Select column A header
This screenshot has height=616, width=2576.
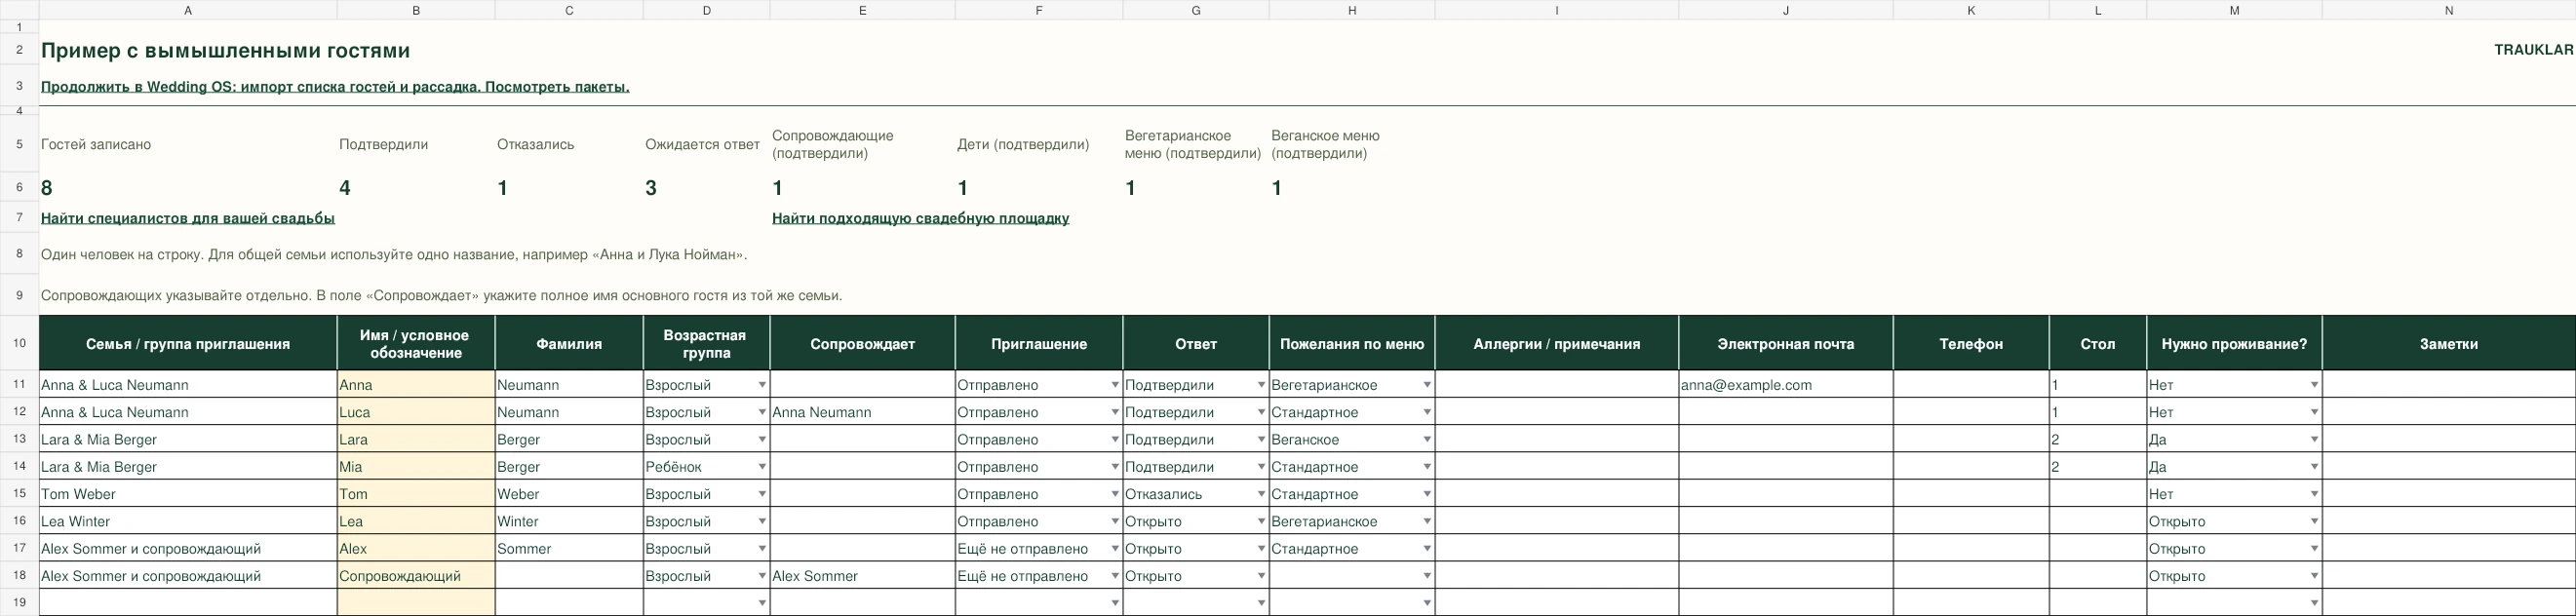(188, 10)
